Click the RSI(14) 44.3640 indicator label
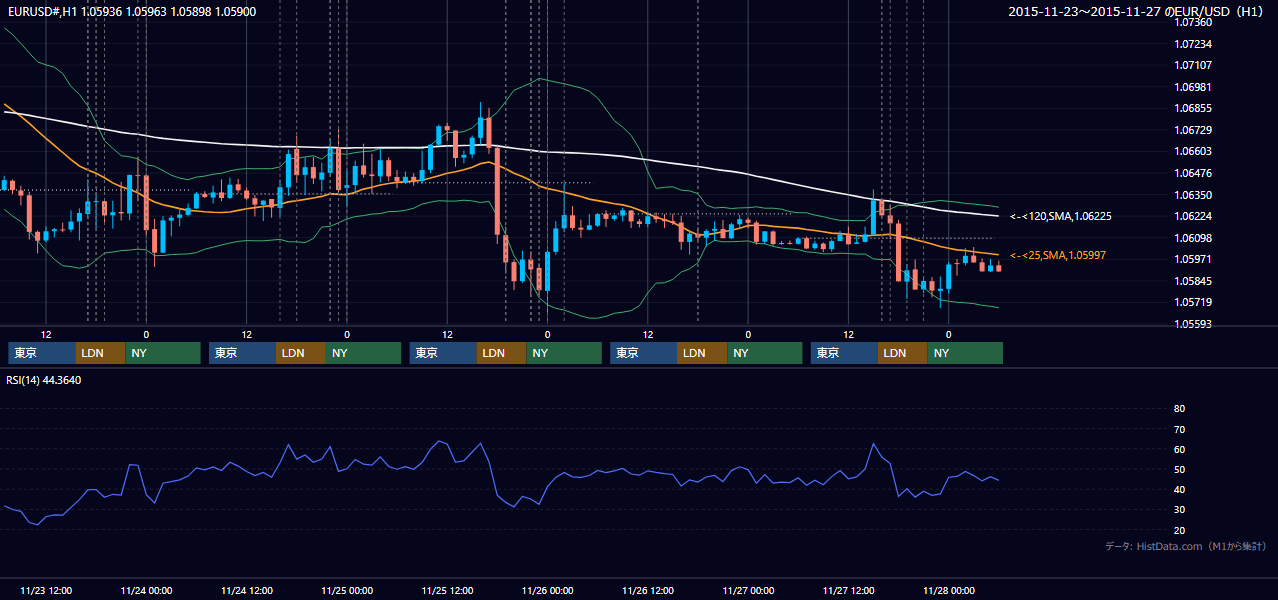The width and height of the screenshot is (1278, 600). coord(44,380)
